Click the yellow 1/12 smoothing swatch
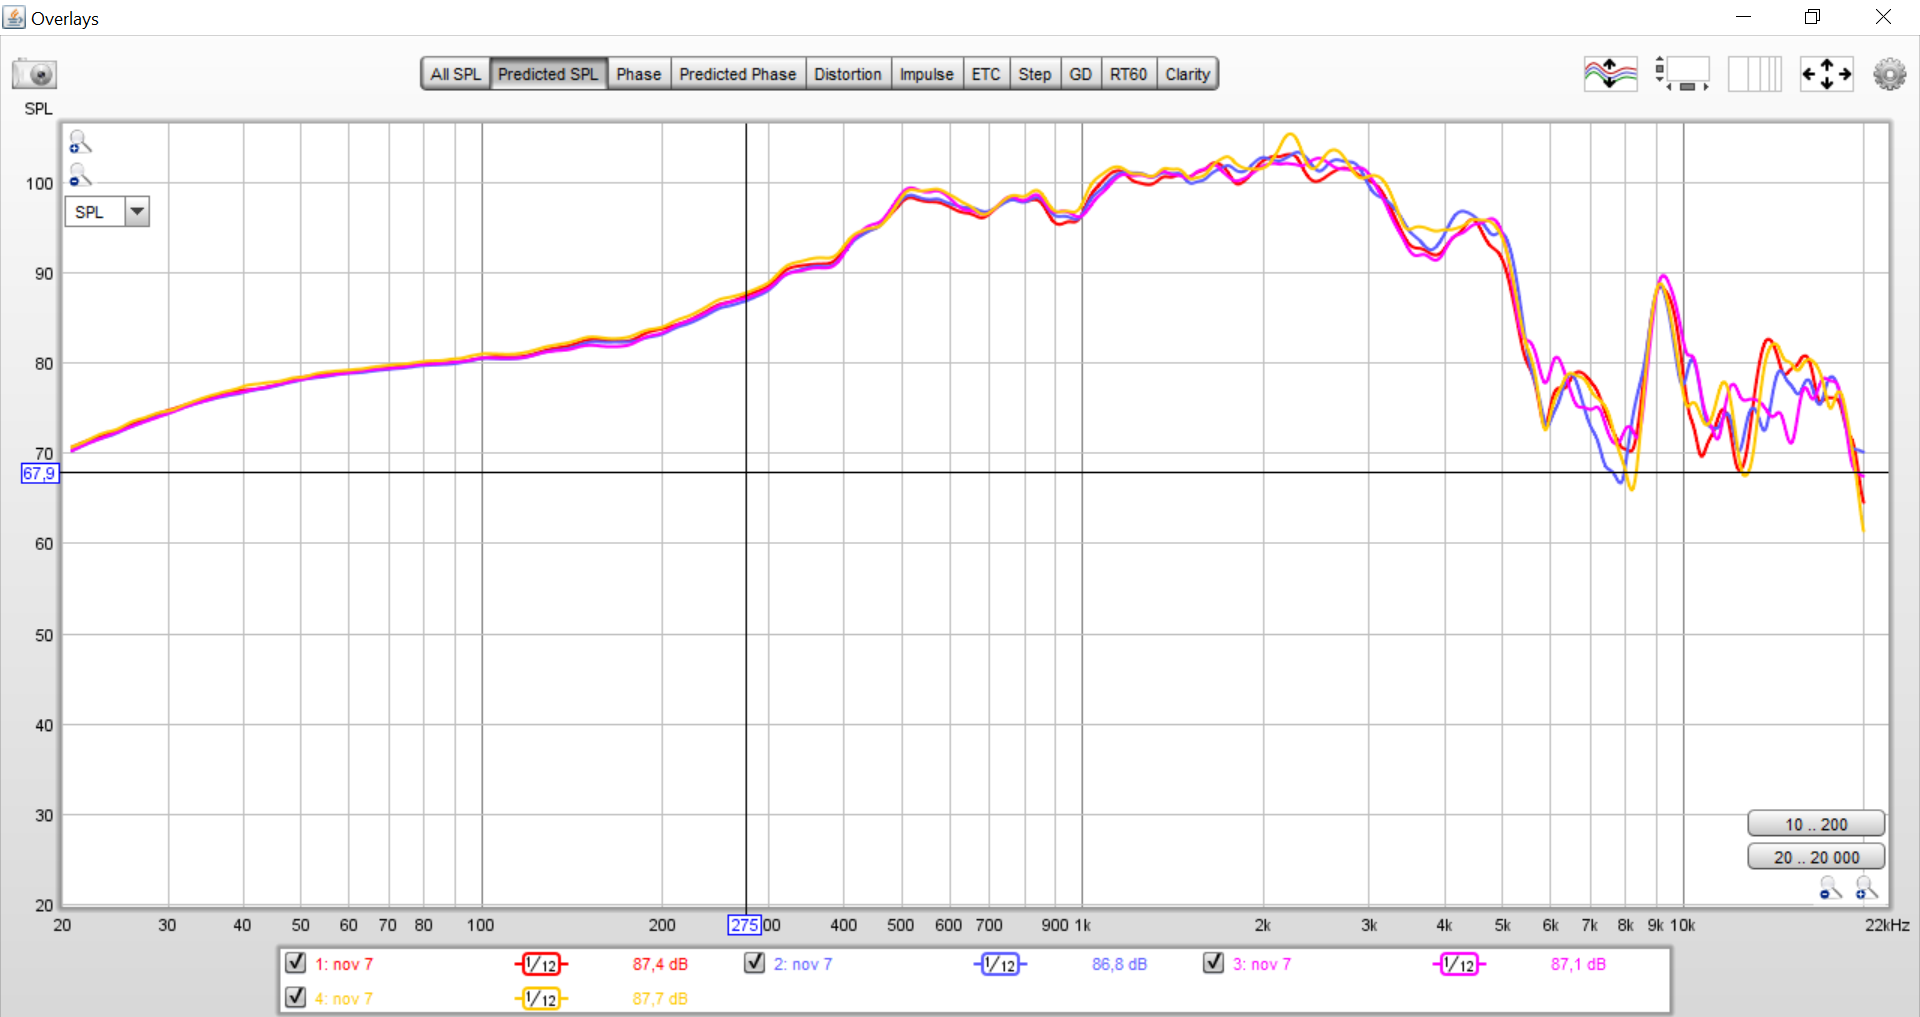 (x=541, y=998)
